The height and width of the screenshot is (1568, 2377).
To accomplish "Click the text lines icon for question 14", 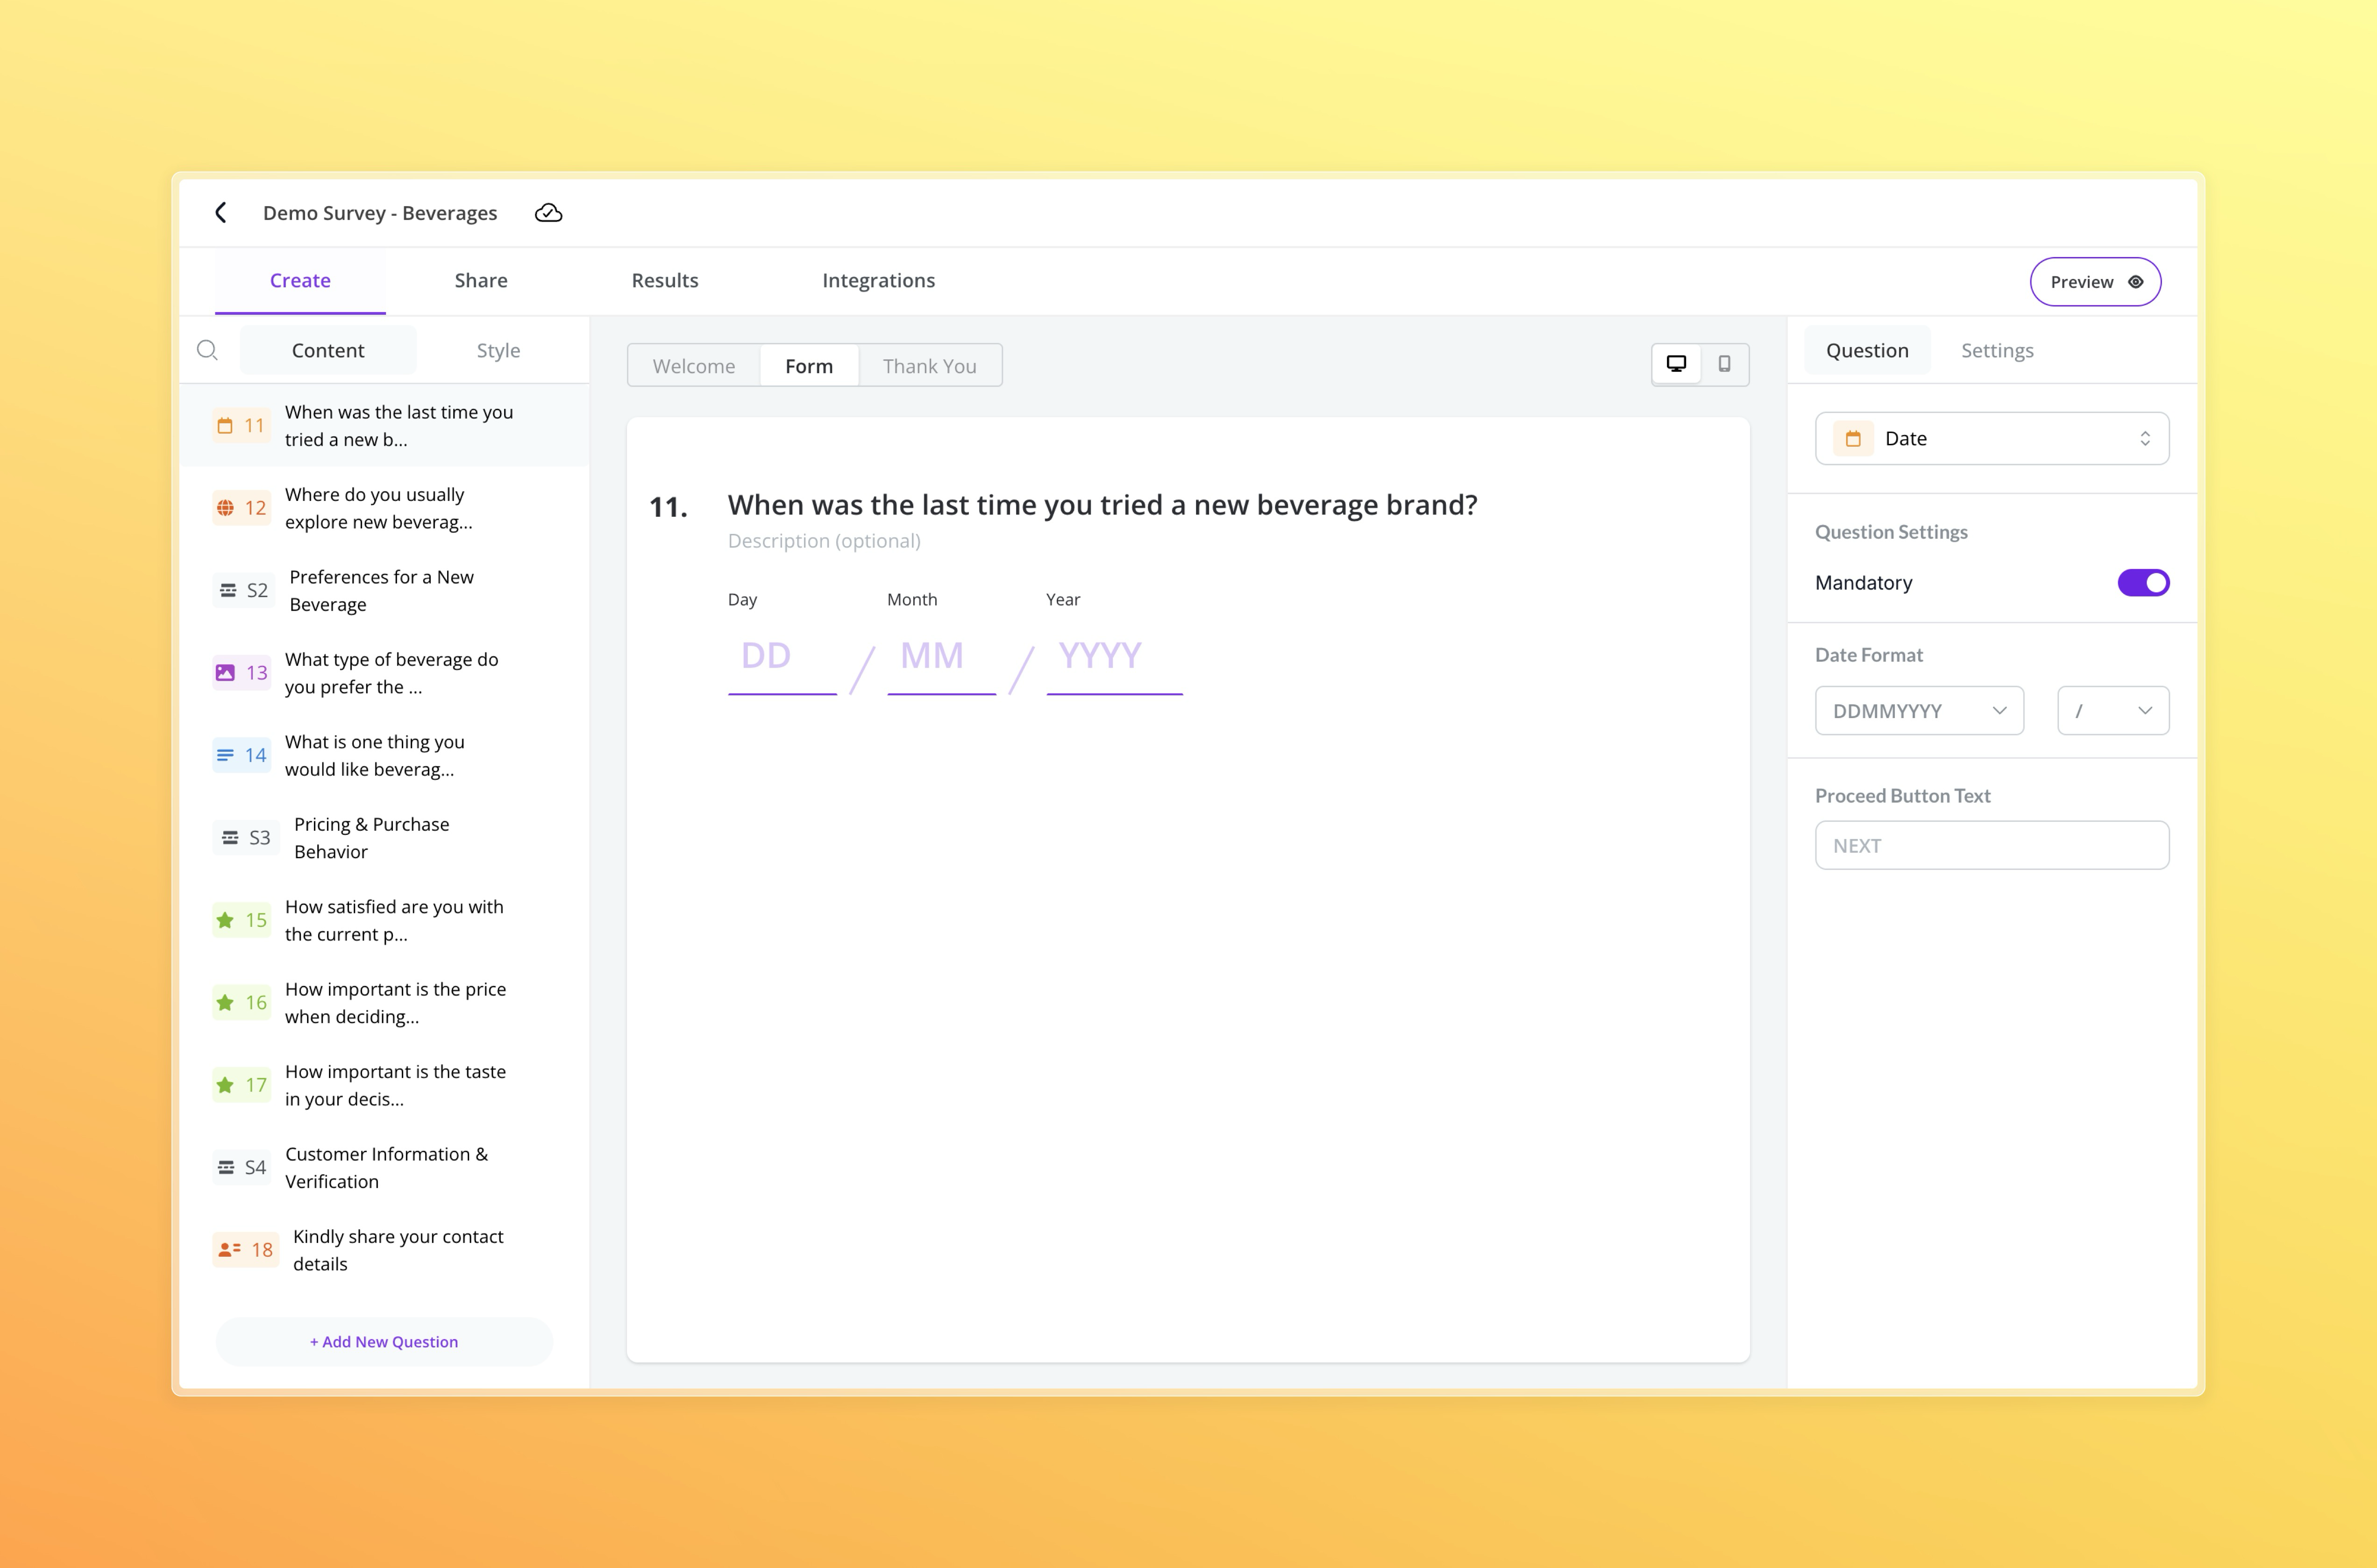I will [225, 755].
